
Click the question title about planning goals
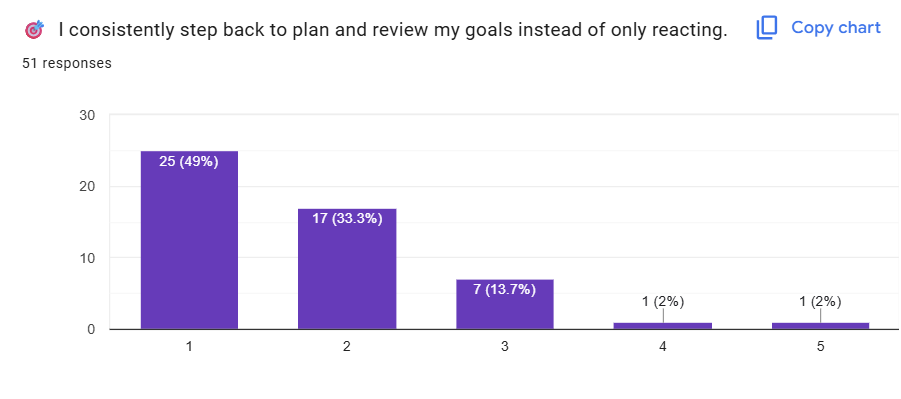click(393, 30)
